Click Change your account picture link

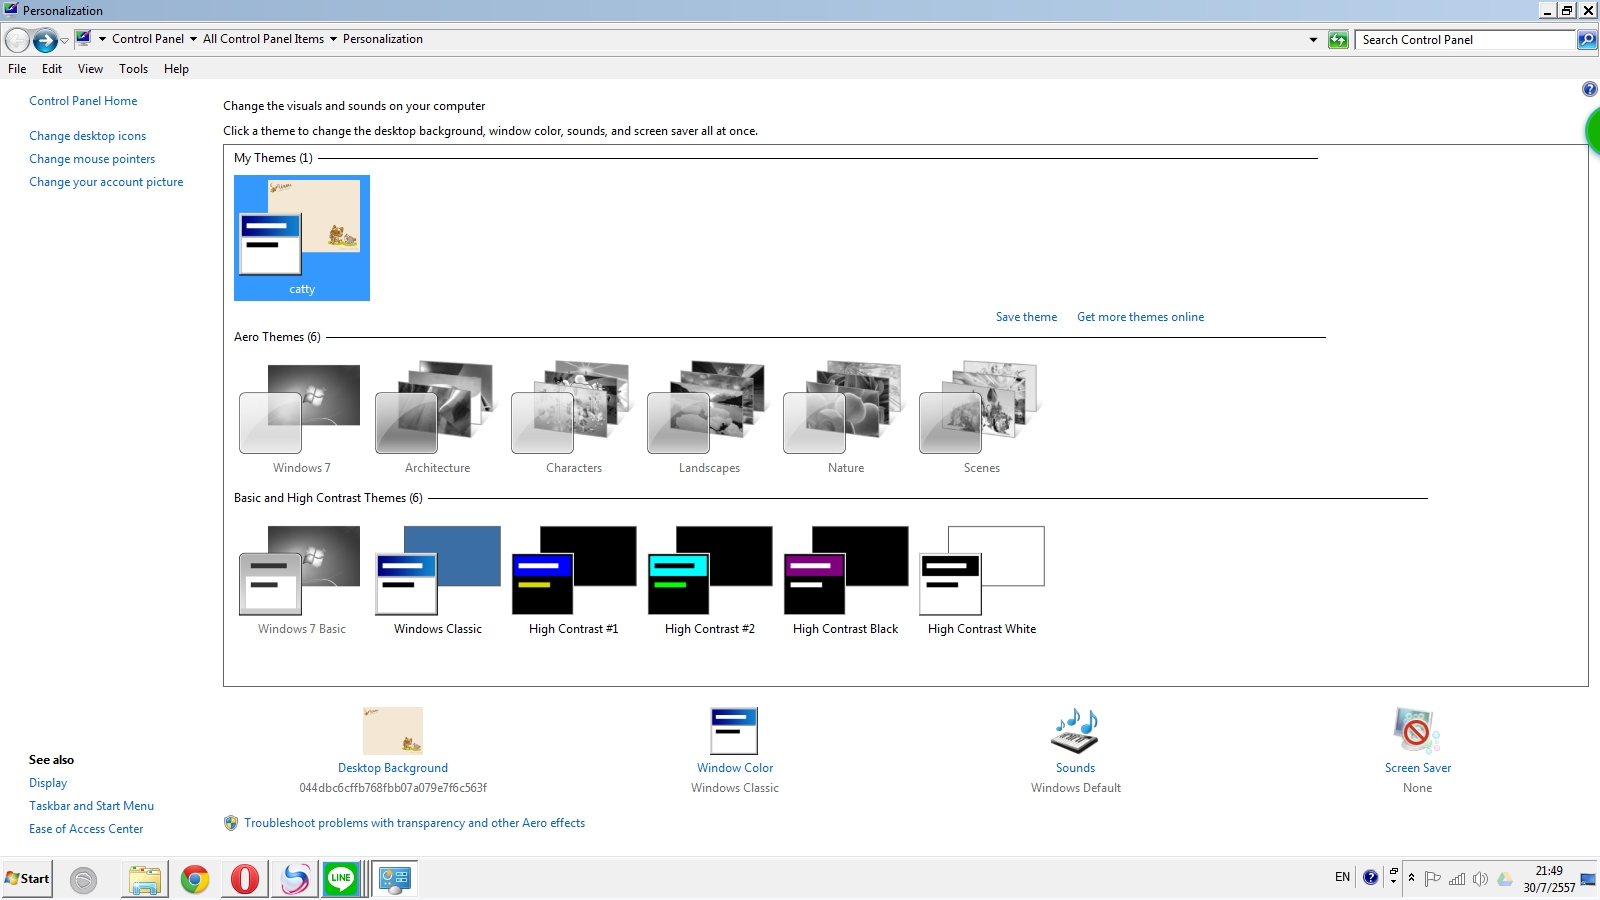[106, 182]
